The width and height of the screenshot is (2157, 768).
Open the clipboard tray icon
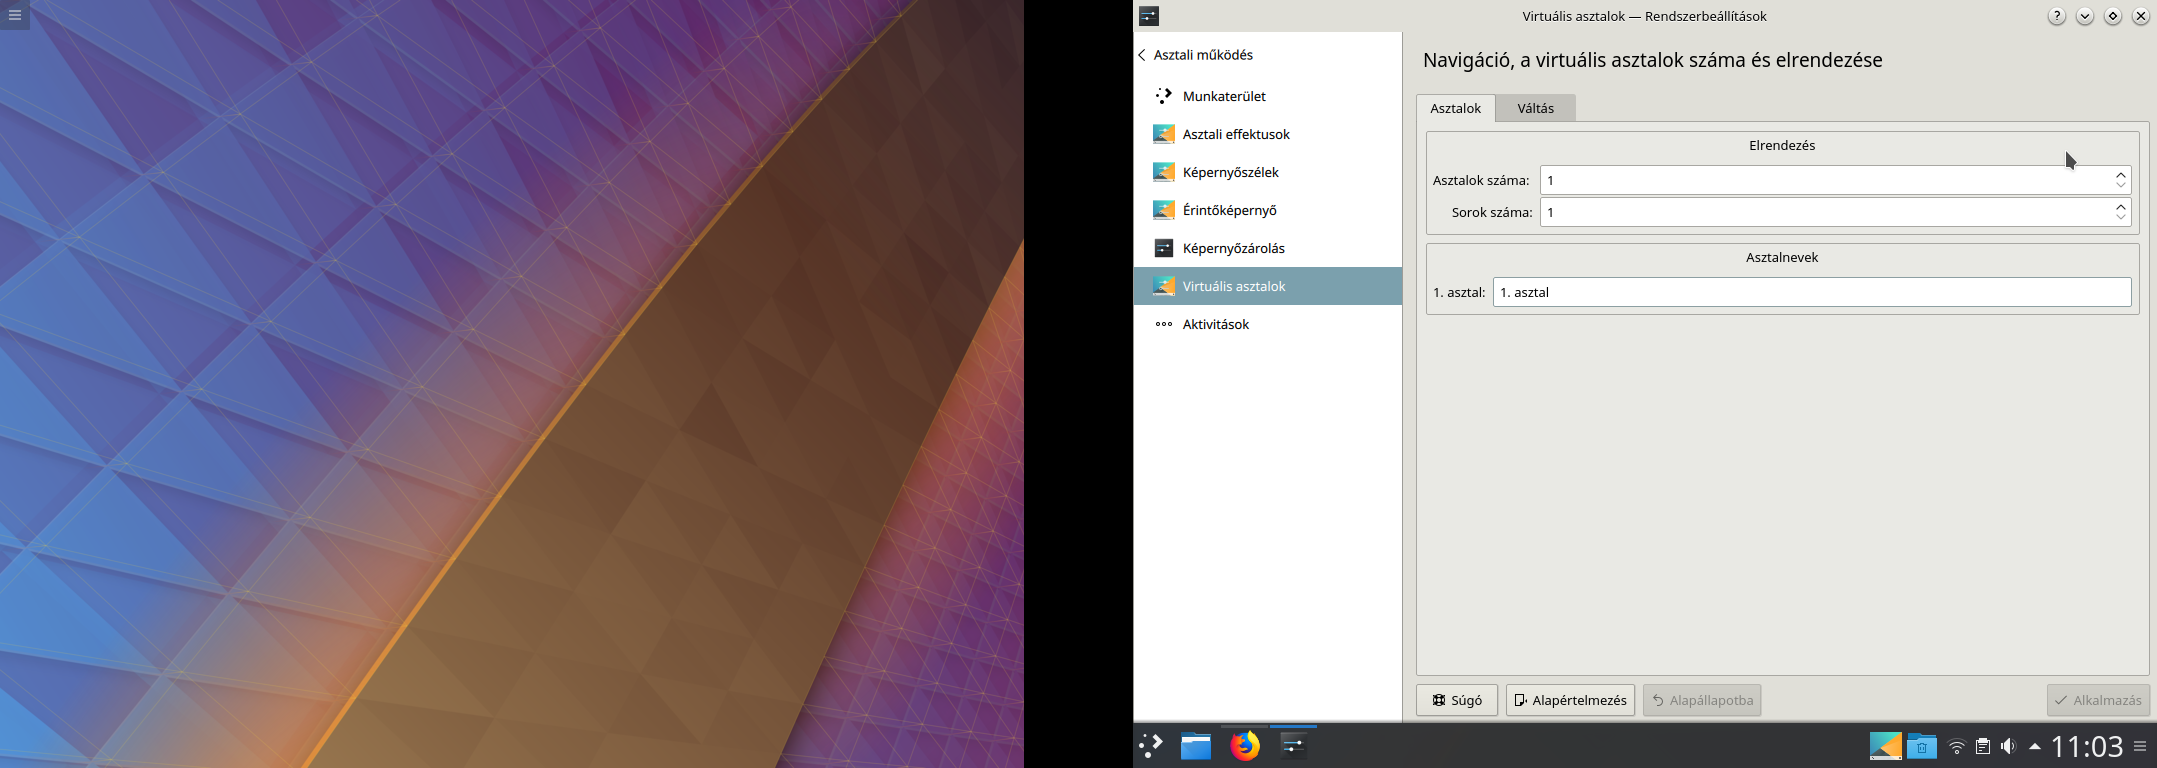click(x=1983, y=747)
